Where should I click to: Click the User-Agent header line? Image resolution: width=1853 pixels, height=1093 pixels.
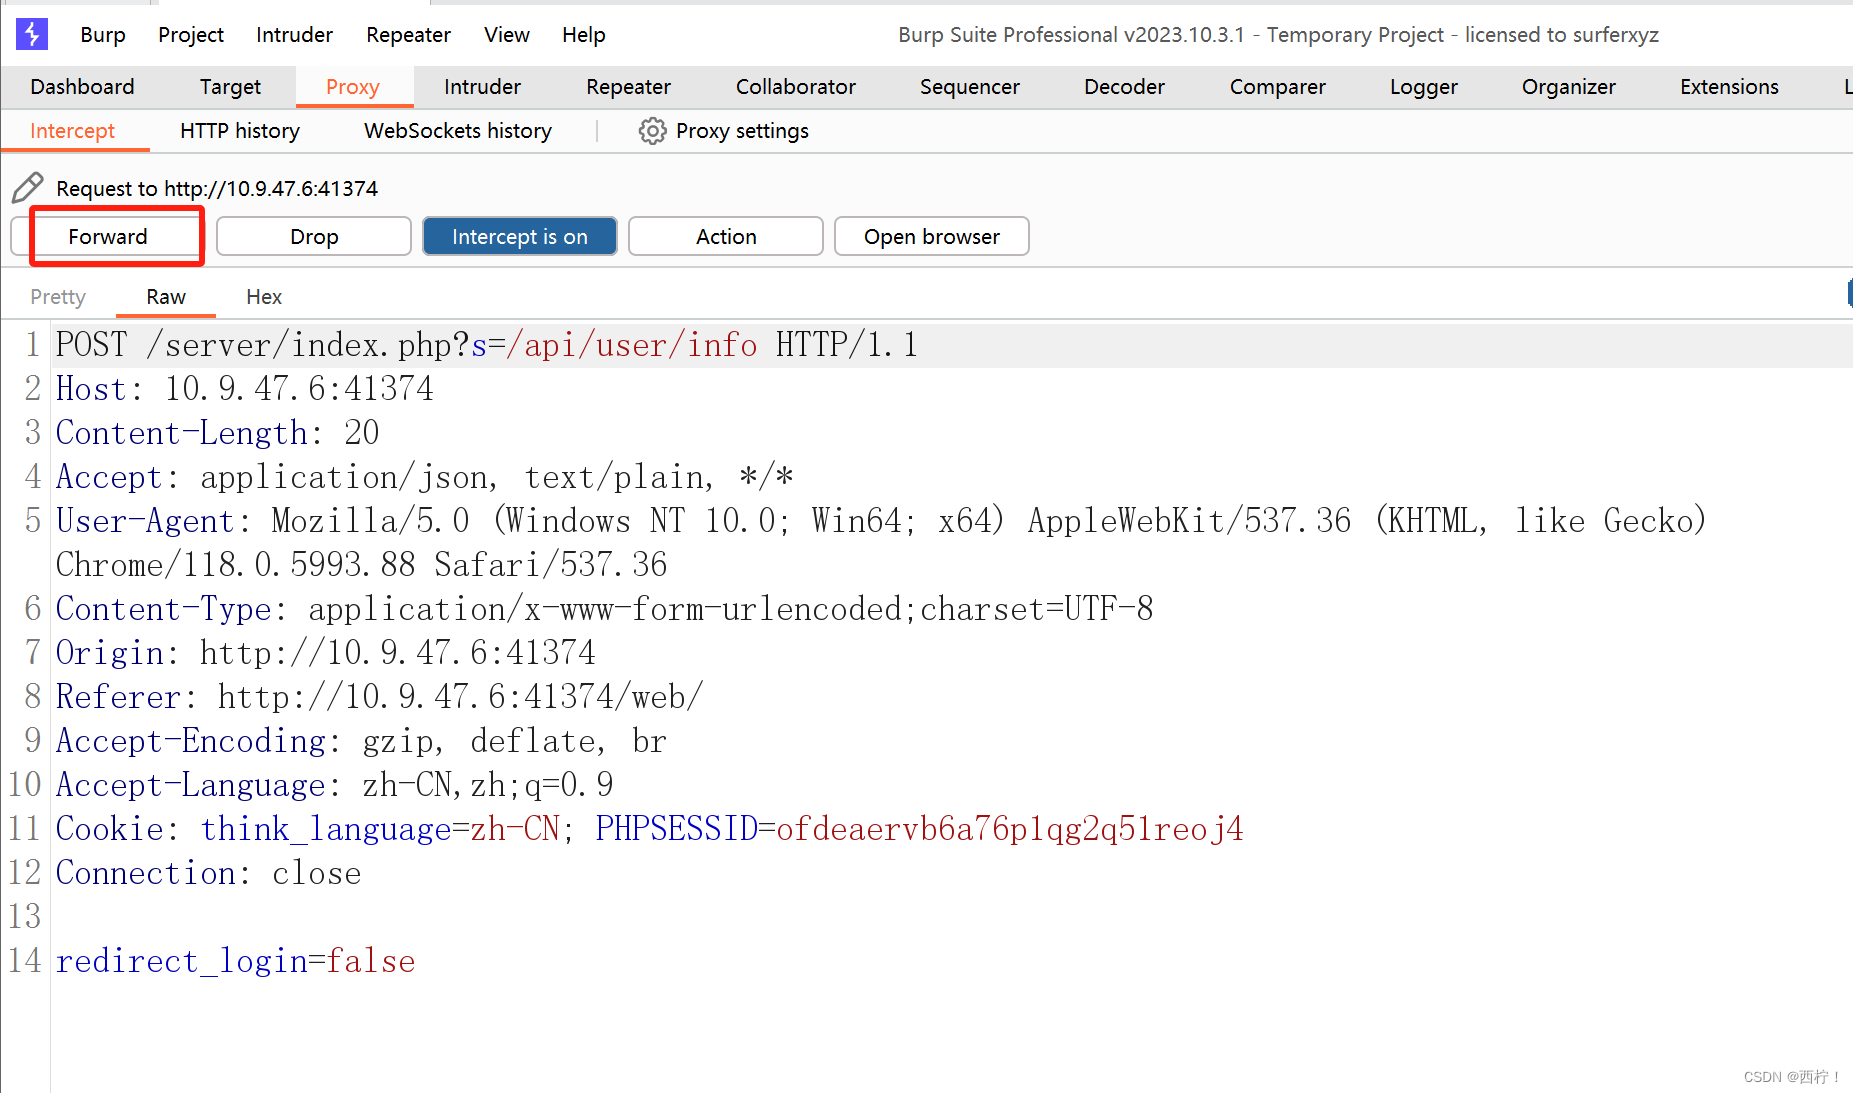click(881, 542)
